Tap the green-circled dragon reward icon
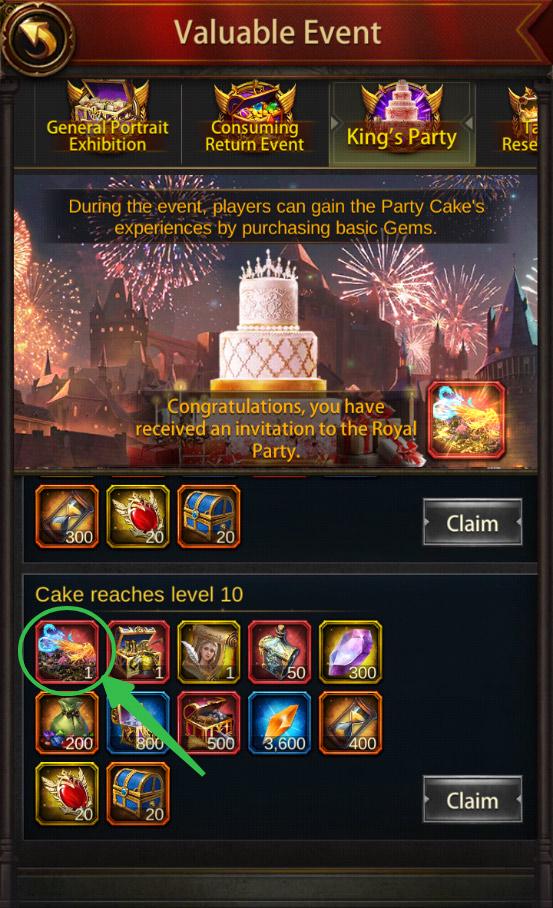Viewport: 553px width, 908px height. tap(67, 651)
